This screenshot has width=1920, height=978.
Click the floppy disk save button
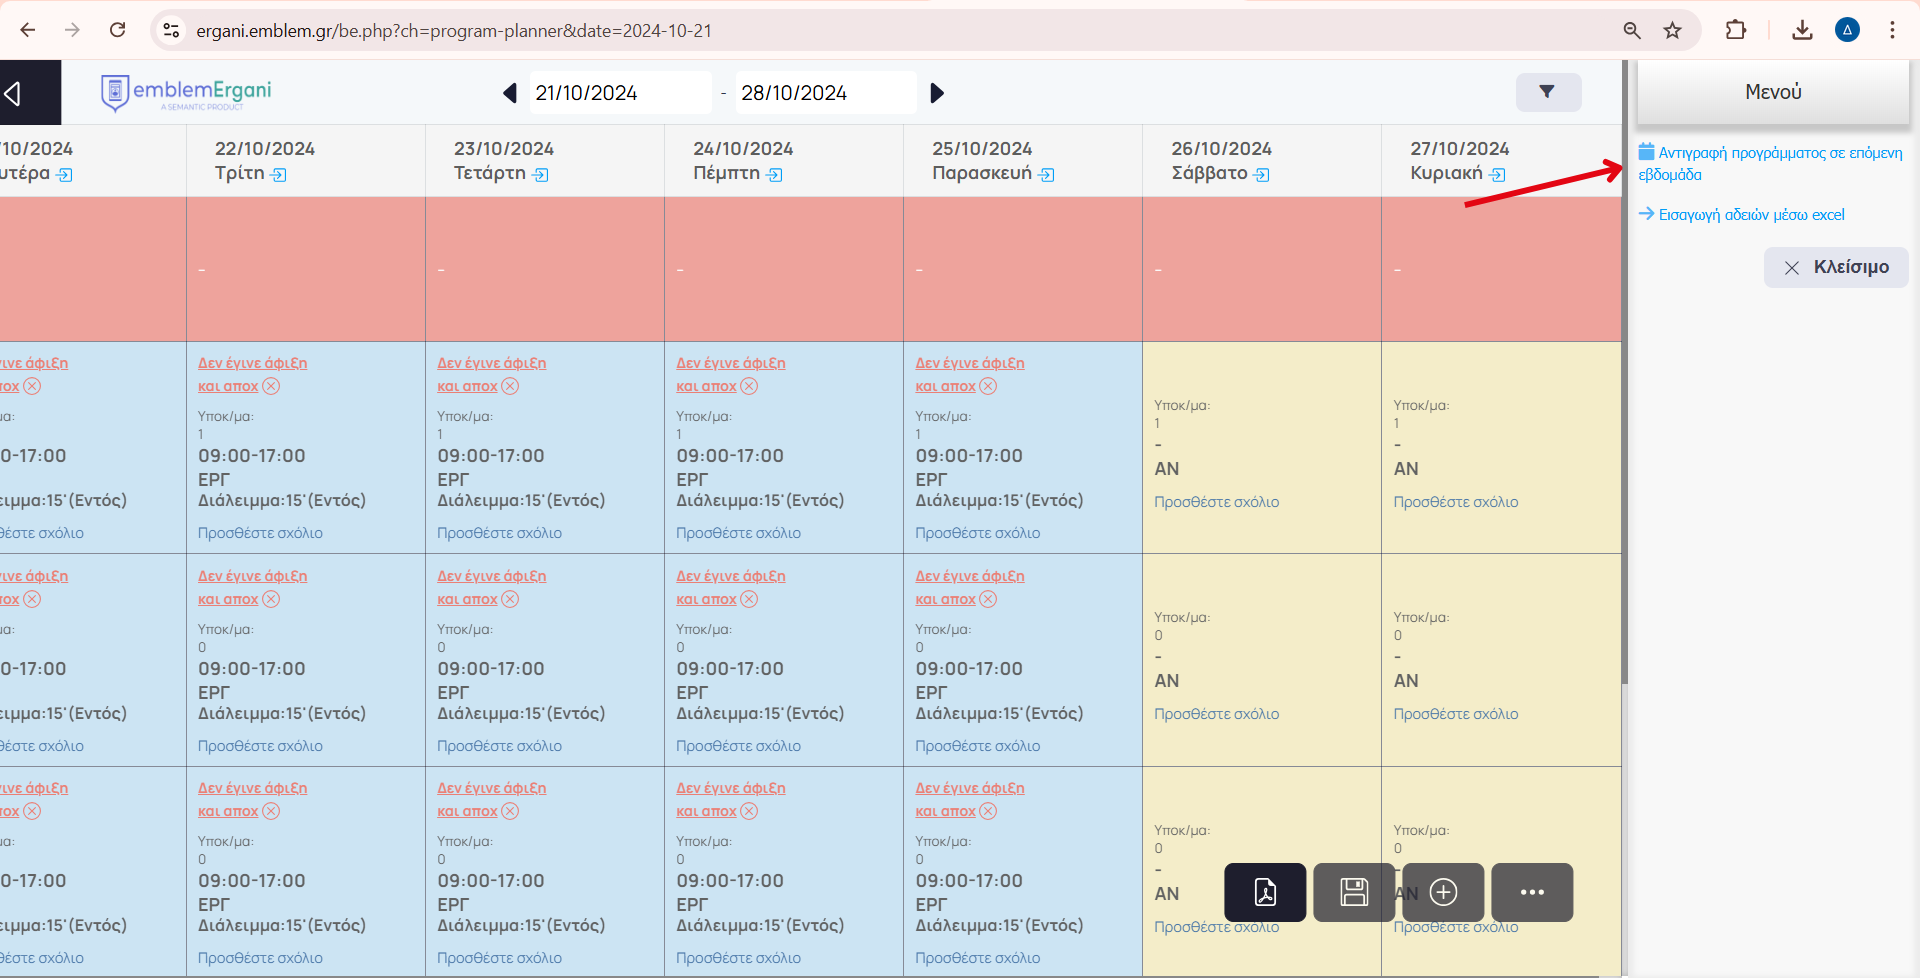point(1353,892)
